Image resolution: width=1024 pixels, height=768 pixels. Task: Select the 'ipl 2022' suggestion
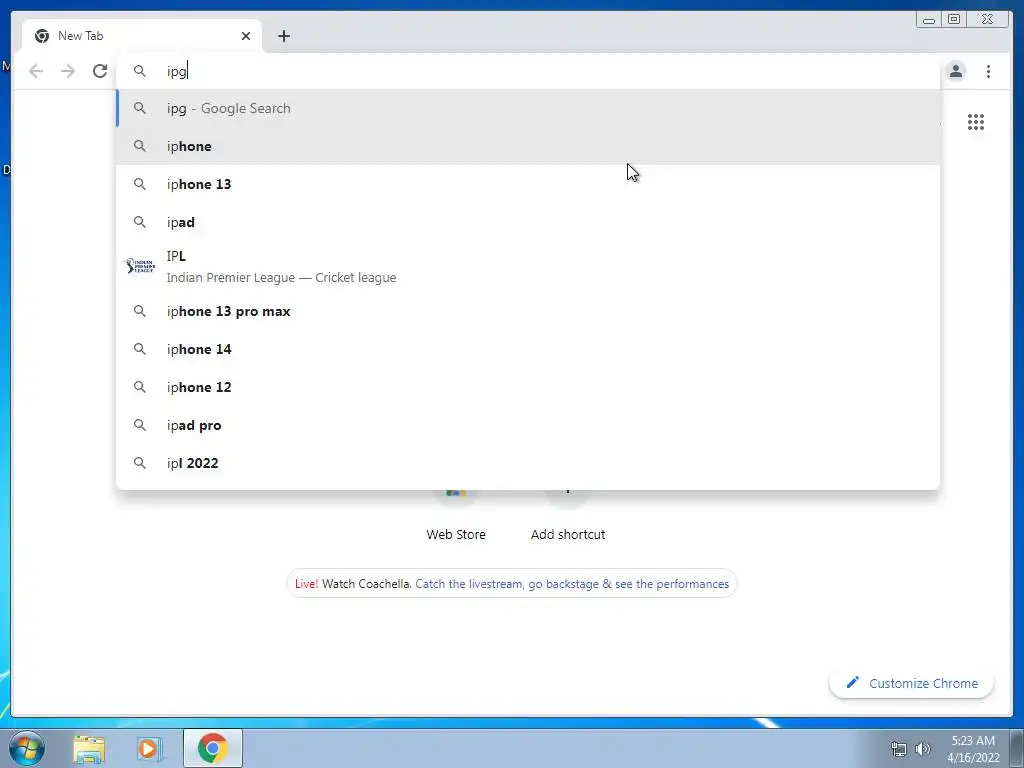click(528, 463)
